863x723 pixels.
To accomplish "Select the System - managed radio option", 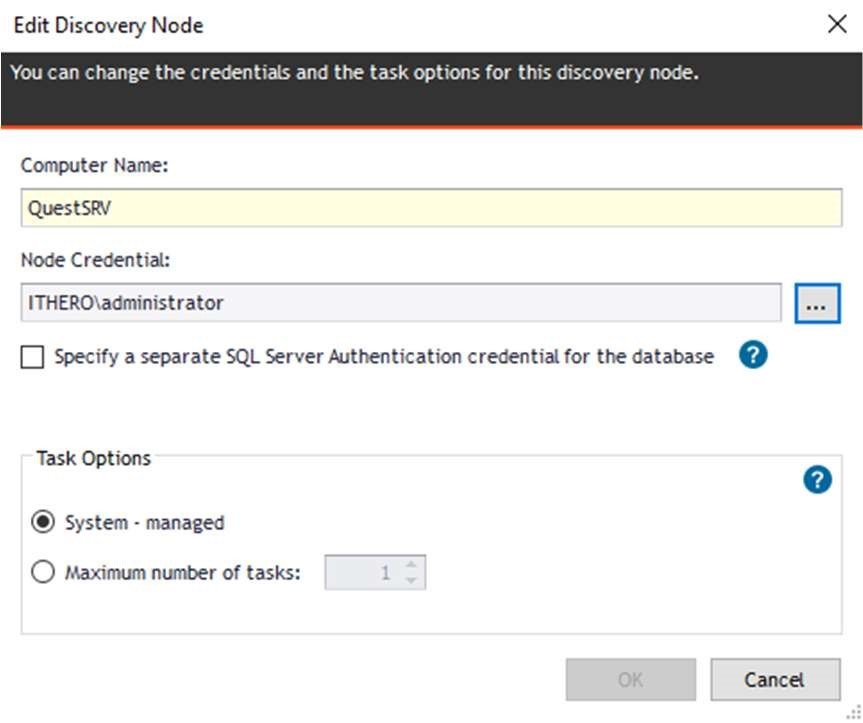I will 44,522.
